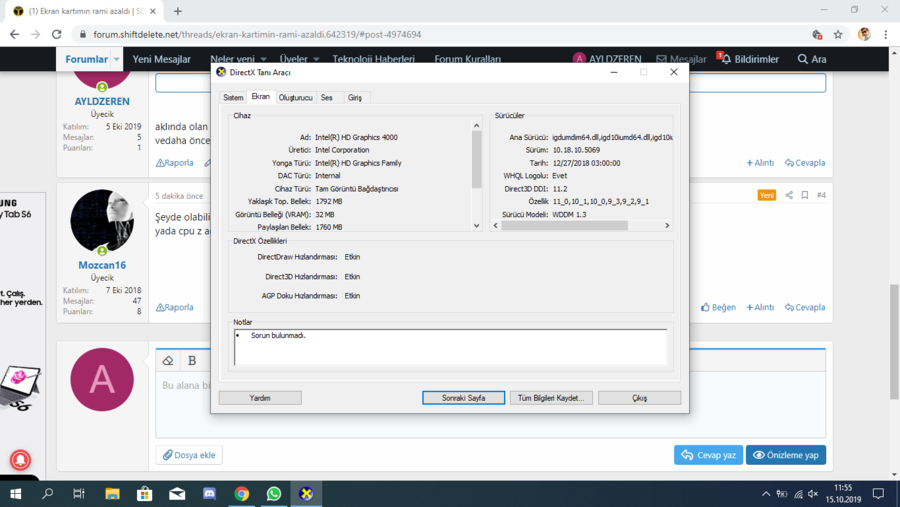Click the Sonraki Sayfa button
Screen dimensions: 900x507
(463, 398)
